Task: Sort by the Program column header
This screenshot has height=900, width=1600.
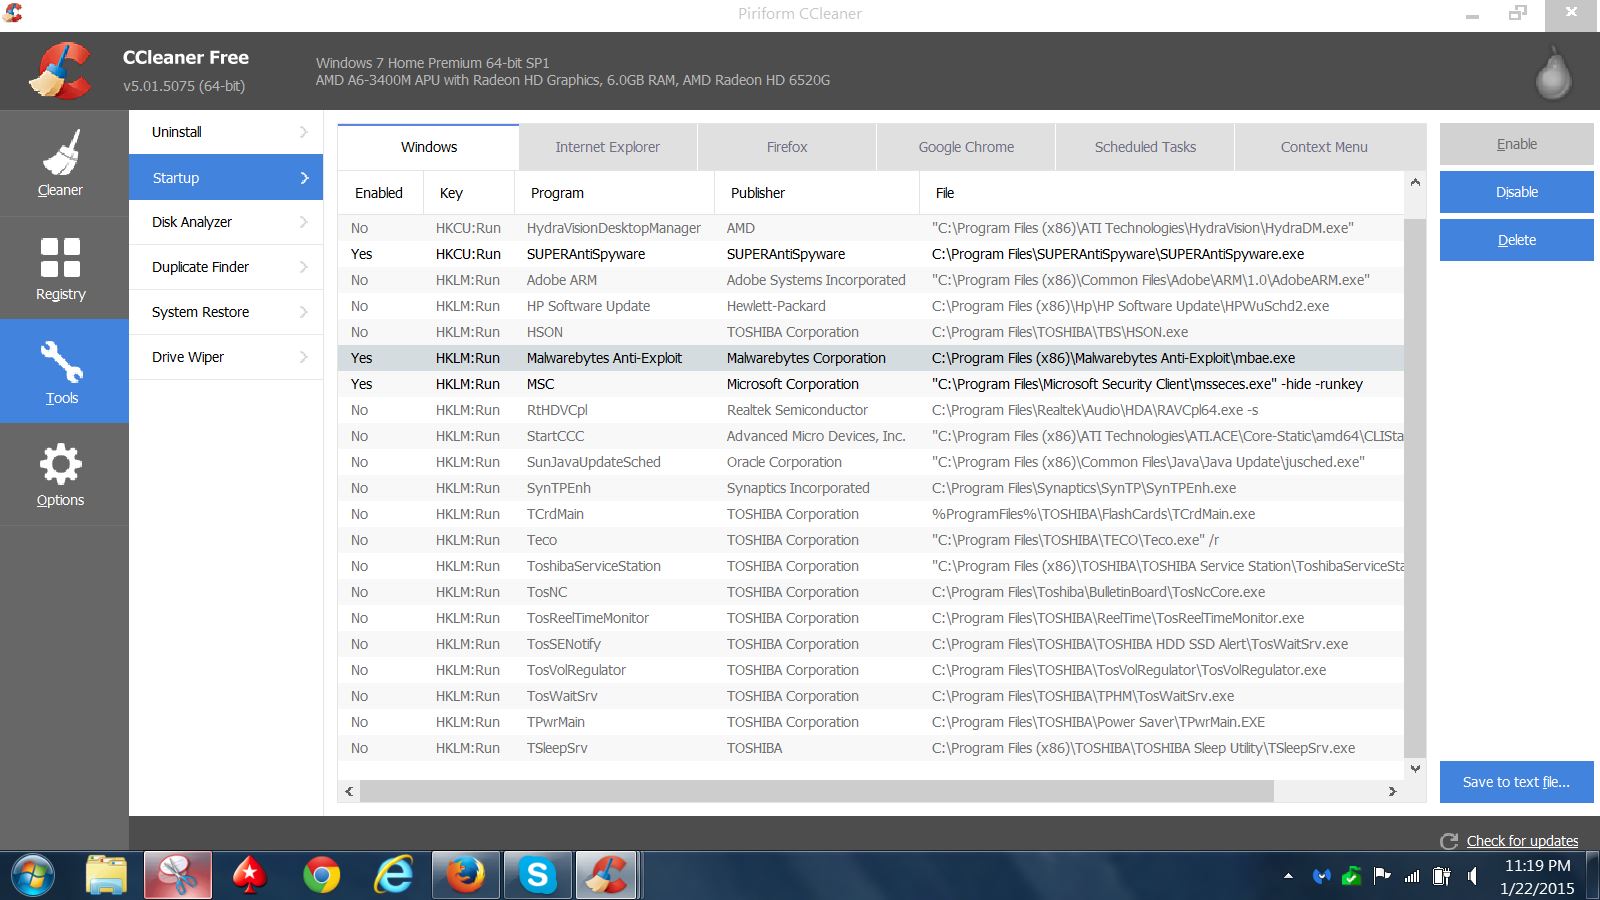Action: tap(615, 193)
